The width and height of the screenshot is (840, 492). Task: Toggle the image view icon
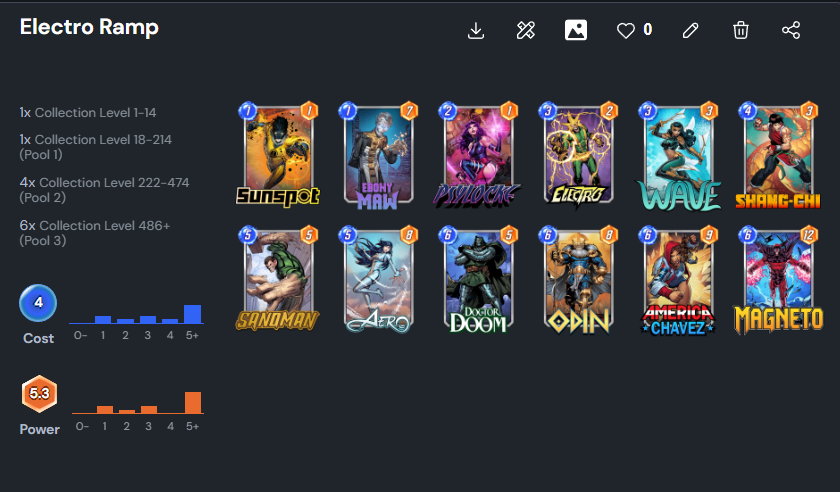(576, 30)
